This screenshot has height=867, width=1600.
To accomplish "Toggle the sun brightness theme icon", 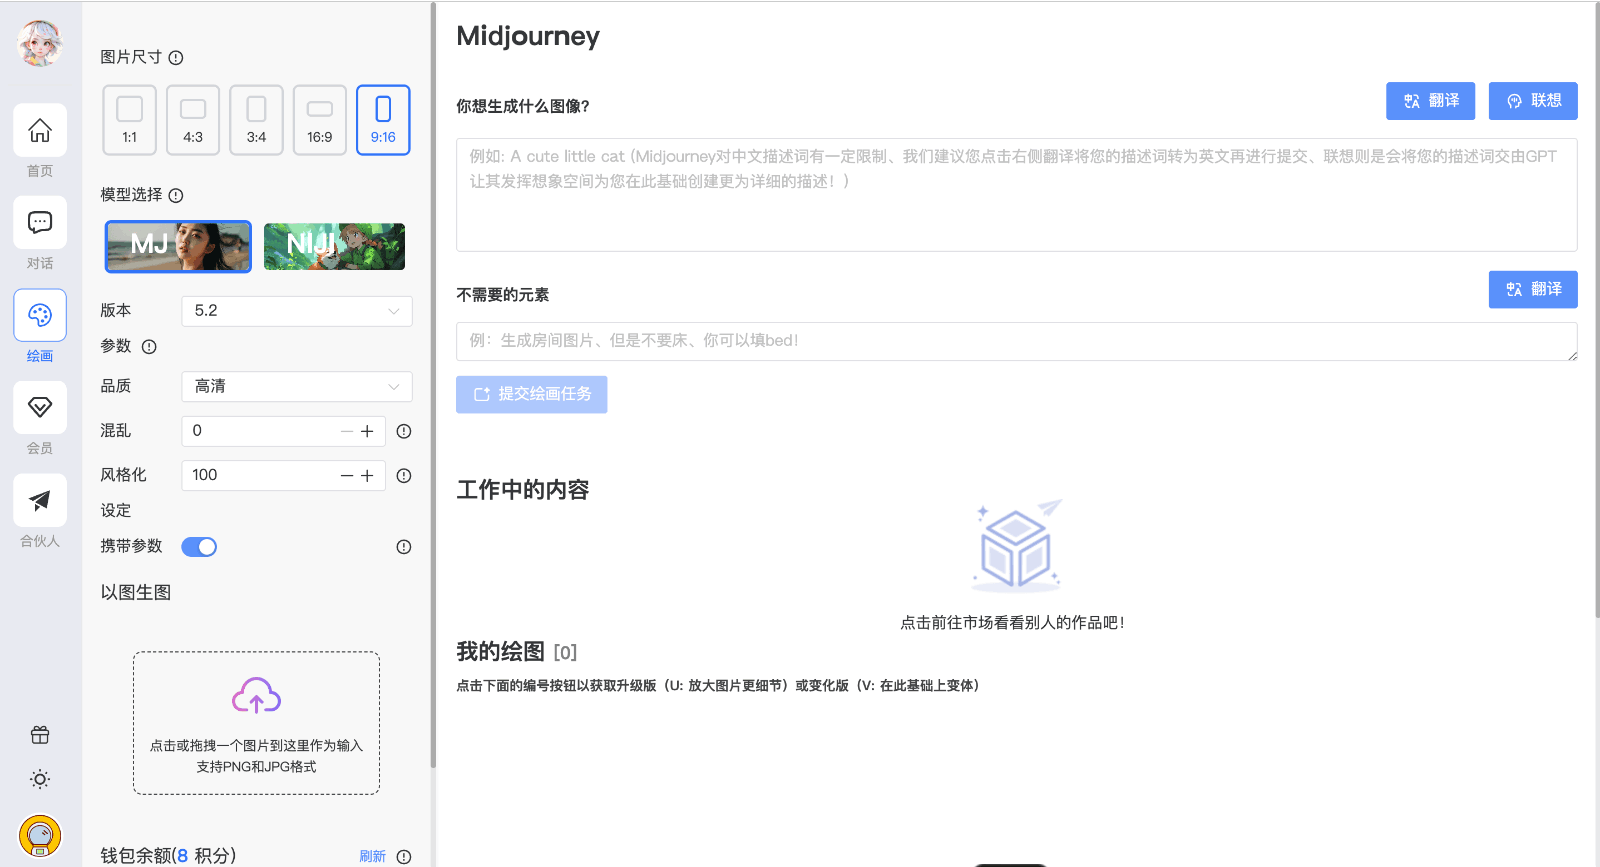I will 40,779.
